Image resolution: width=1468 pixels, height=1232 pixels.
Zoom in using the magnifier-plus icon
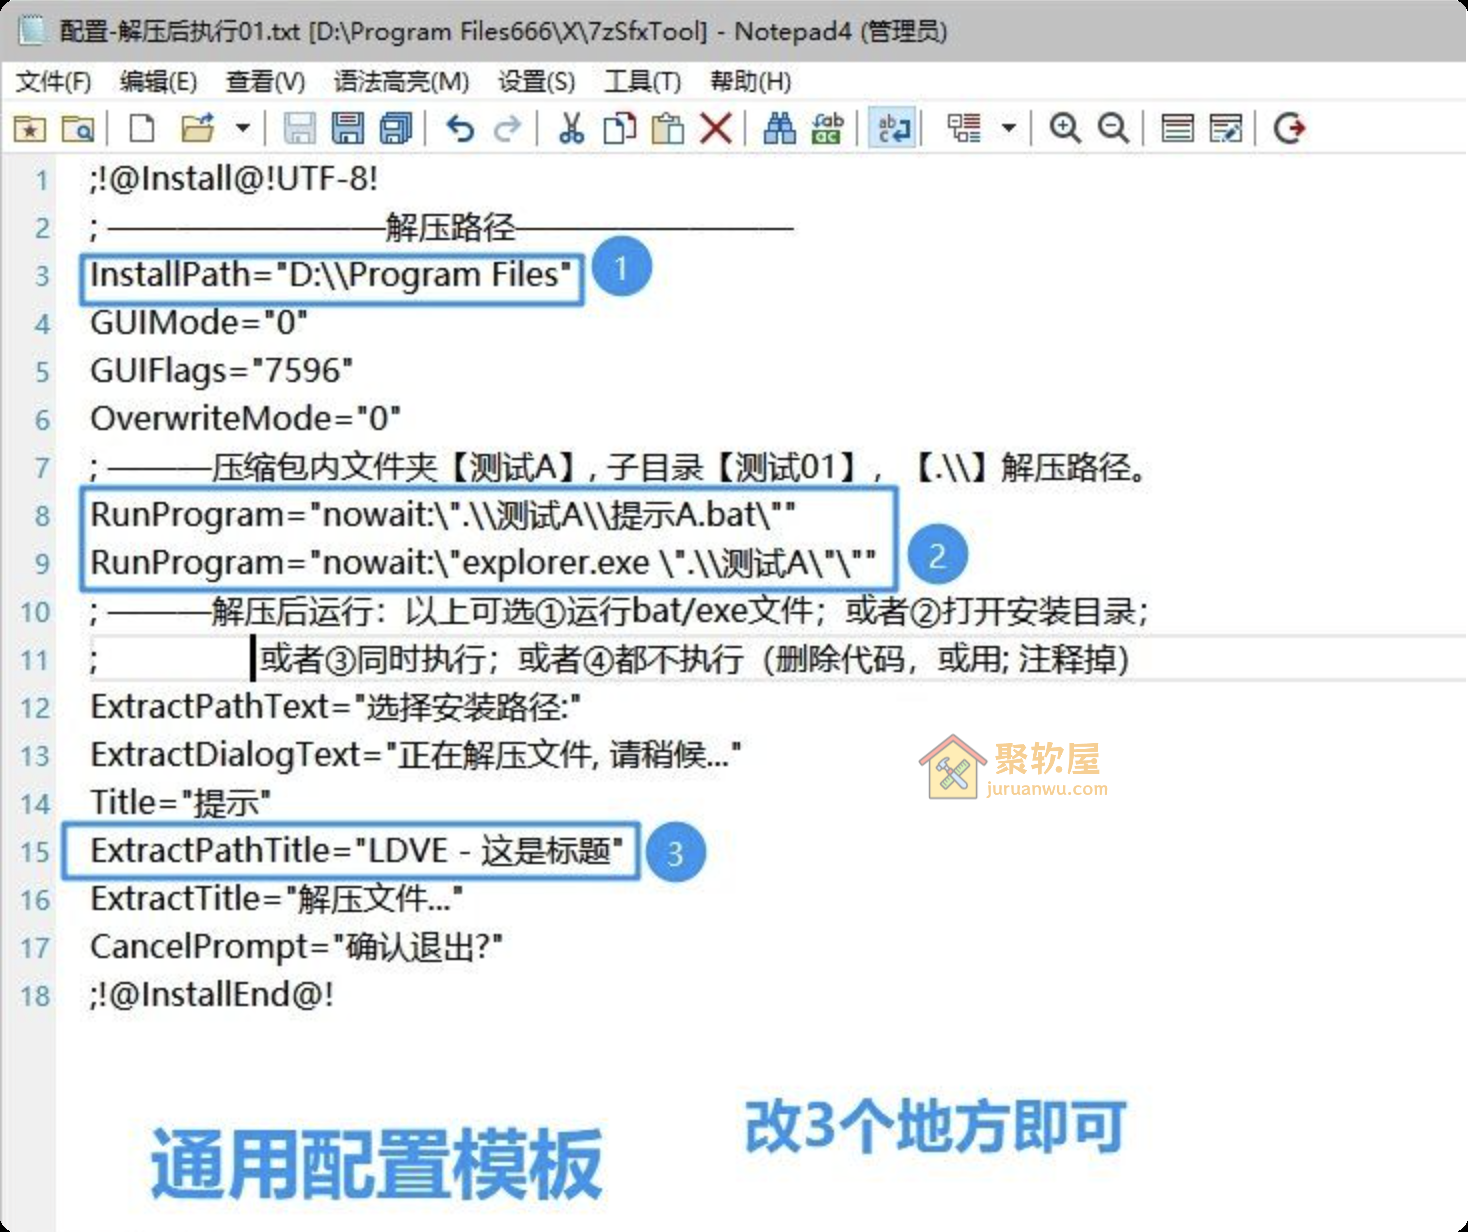point(1065,128)
